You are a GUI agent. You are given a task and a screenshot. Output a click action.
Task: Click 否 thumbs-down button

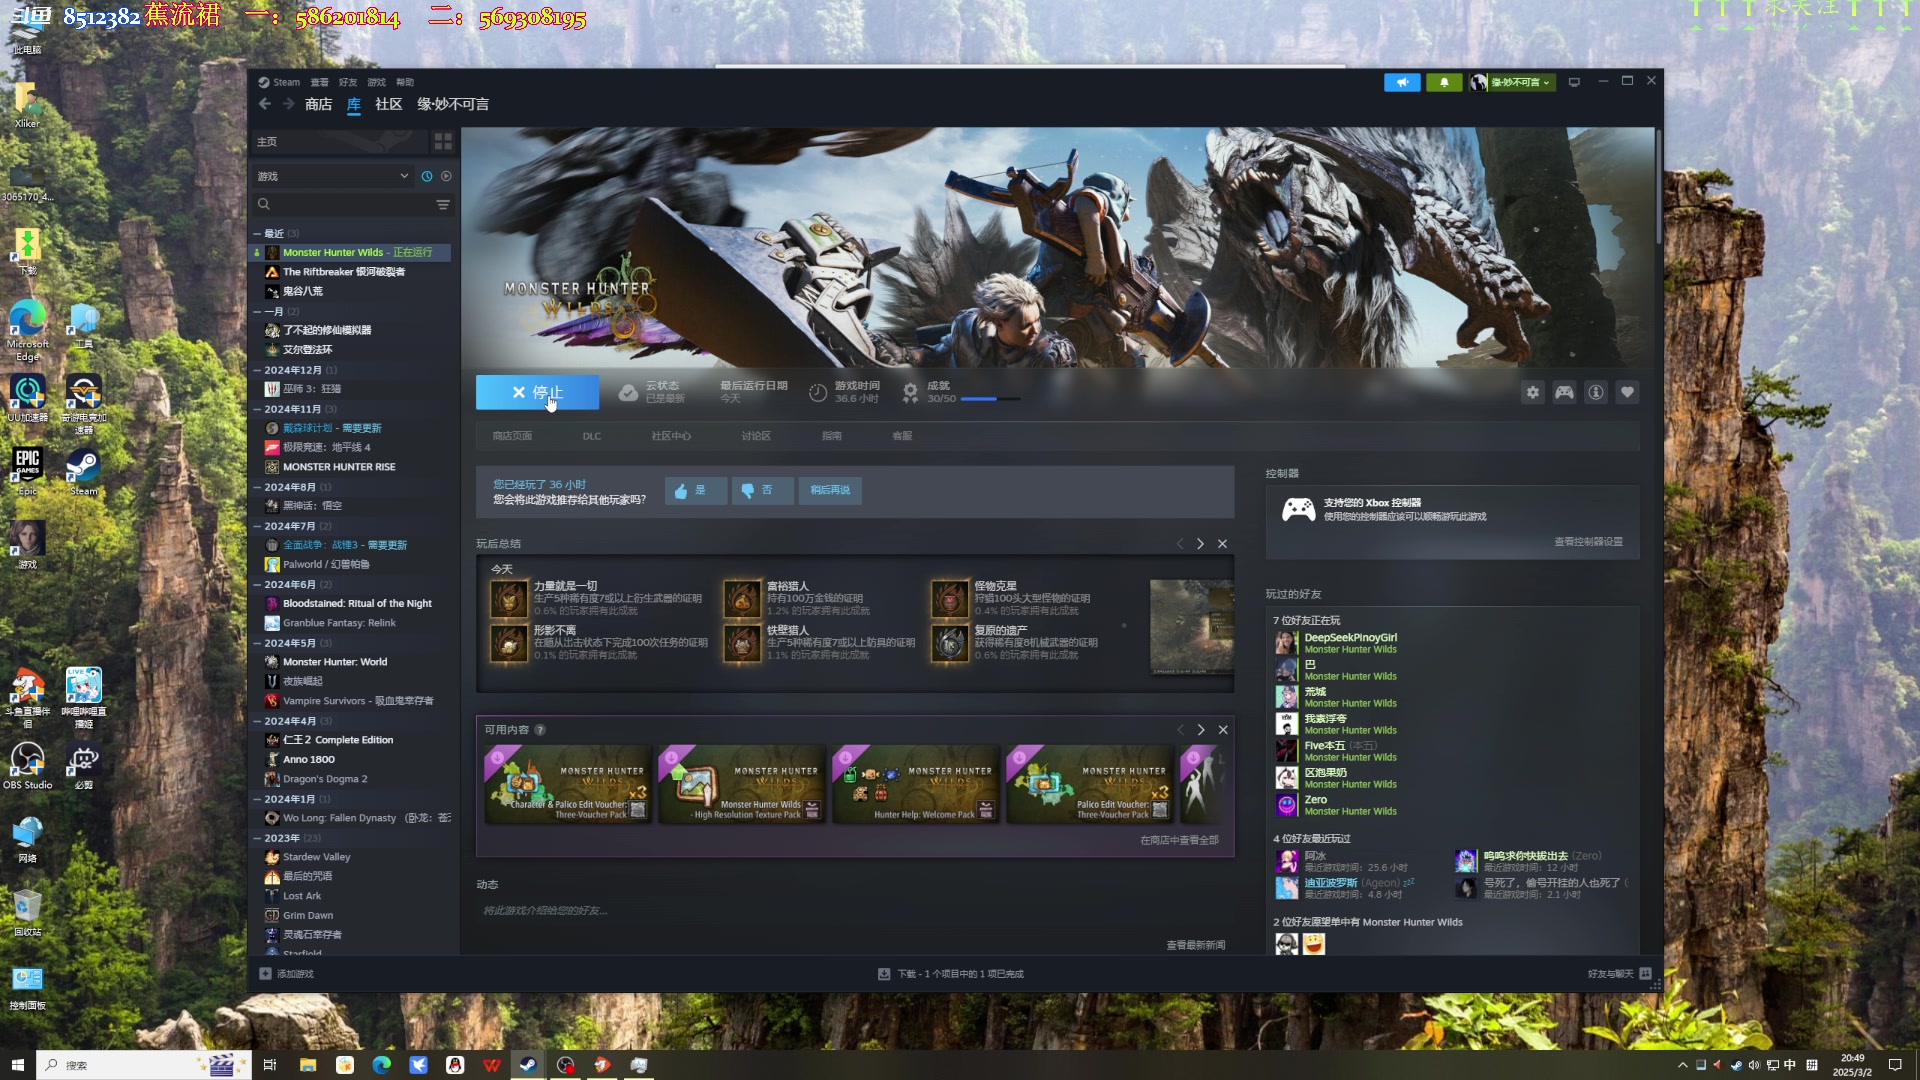click(x=762, y=490)
